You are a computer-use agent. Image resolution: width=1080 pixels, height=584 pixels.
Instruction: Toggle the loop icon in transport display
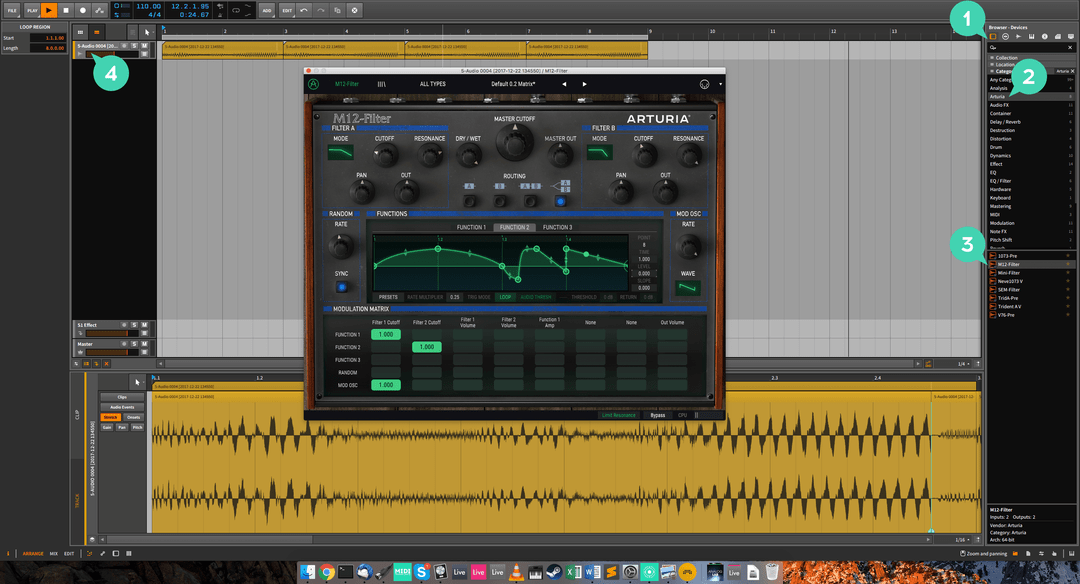point(236,10)
